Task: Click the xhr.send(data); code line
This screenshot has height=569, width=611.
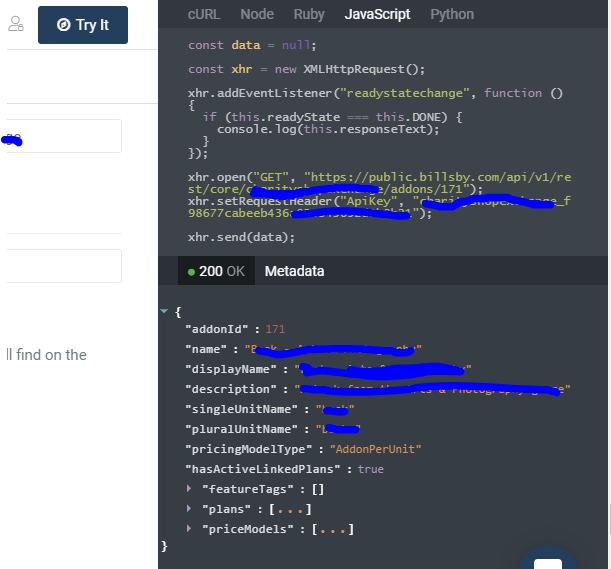Action: point(241,237)
